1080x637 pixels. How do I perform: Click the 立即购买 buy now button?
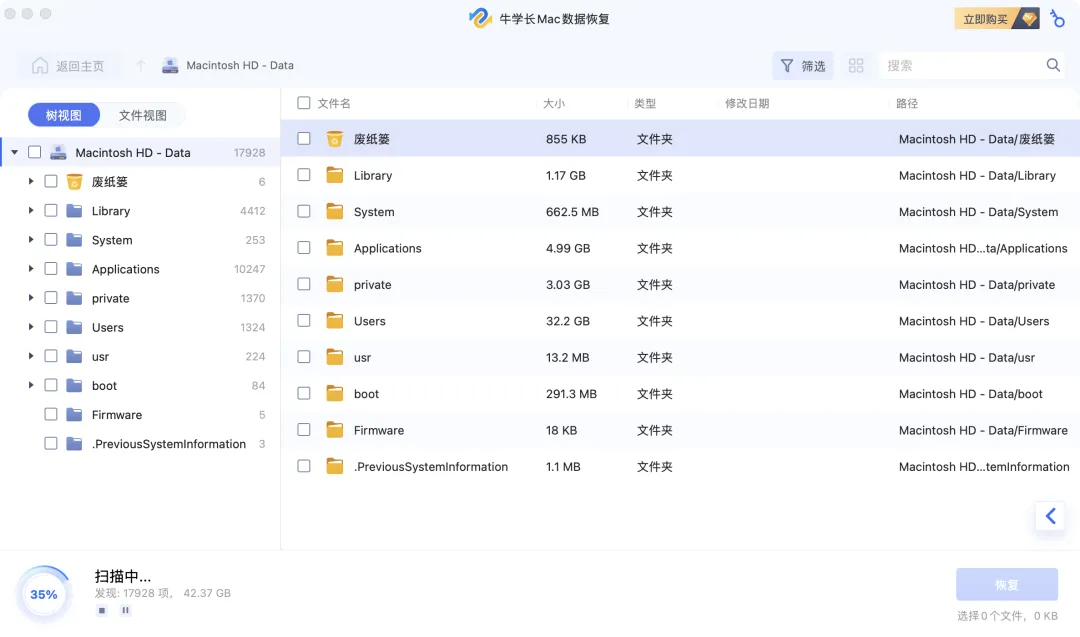tap(997, 19)
